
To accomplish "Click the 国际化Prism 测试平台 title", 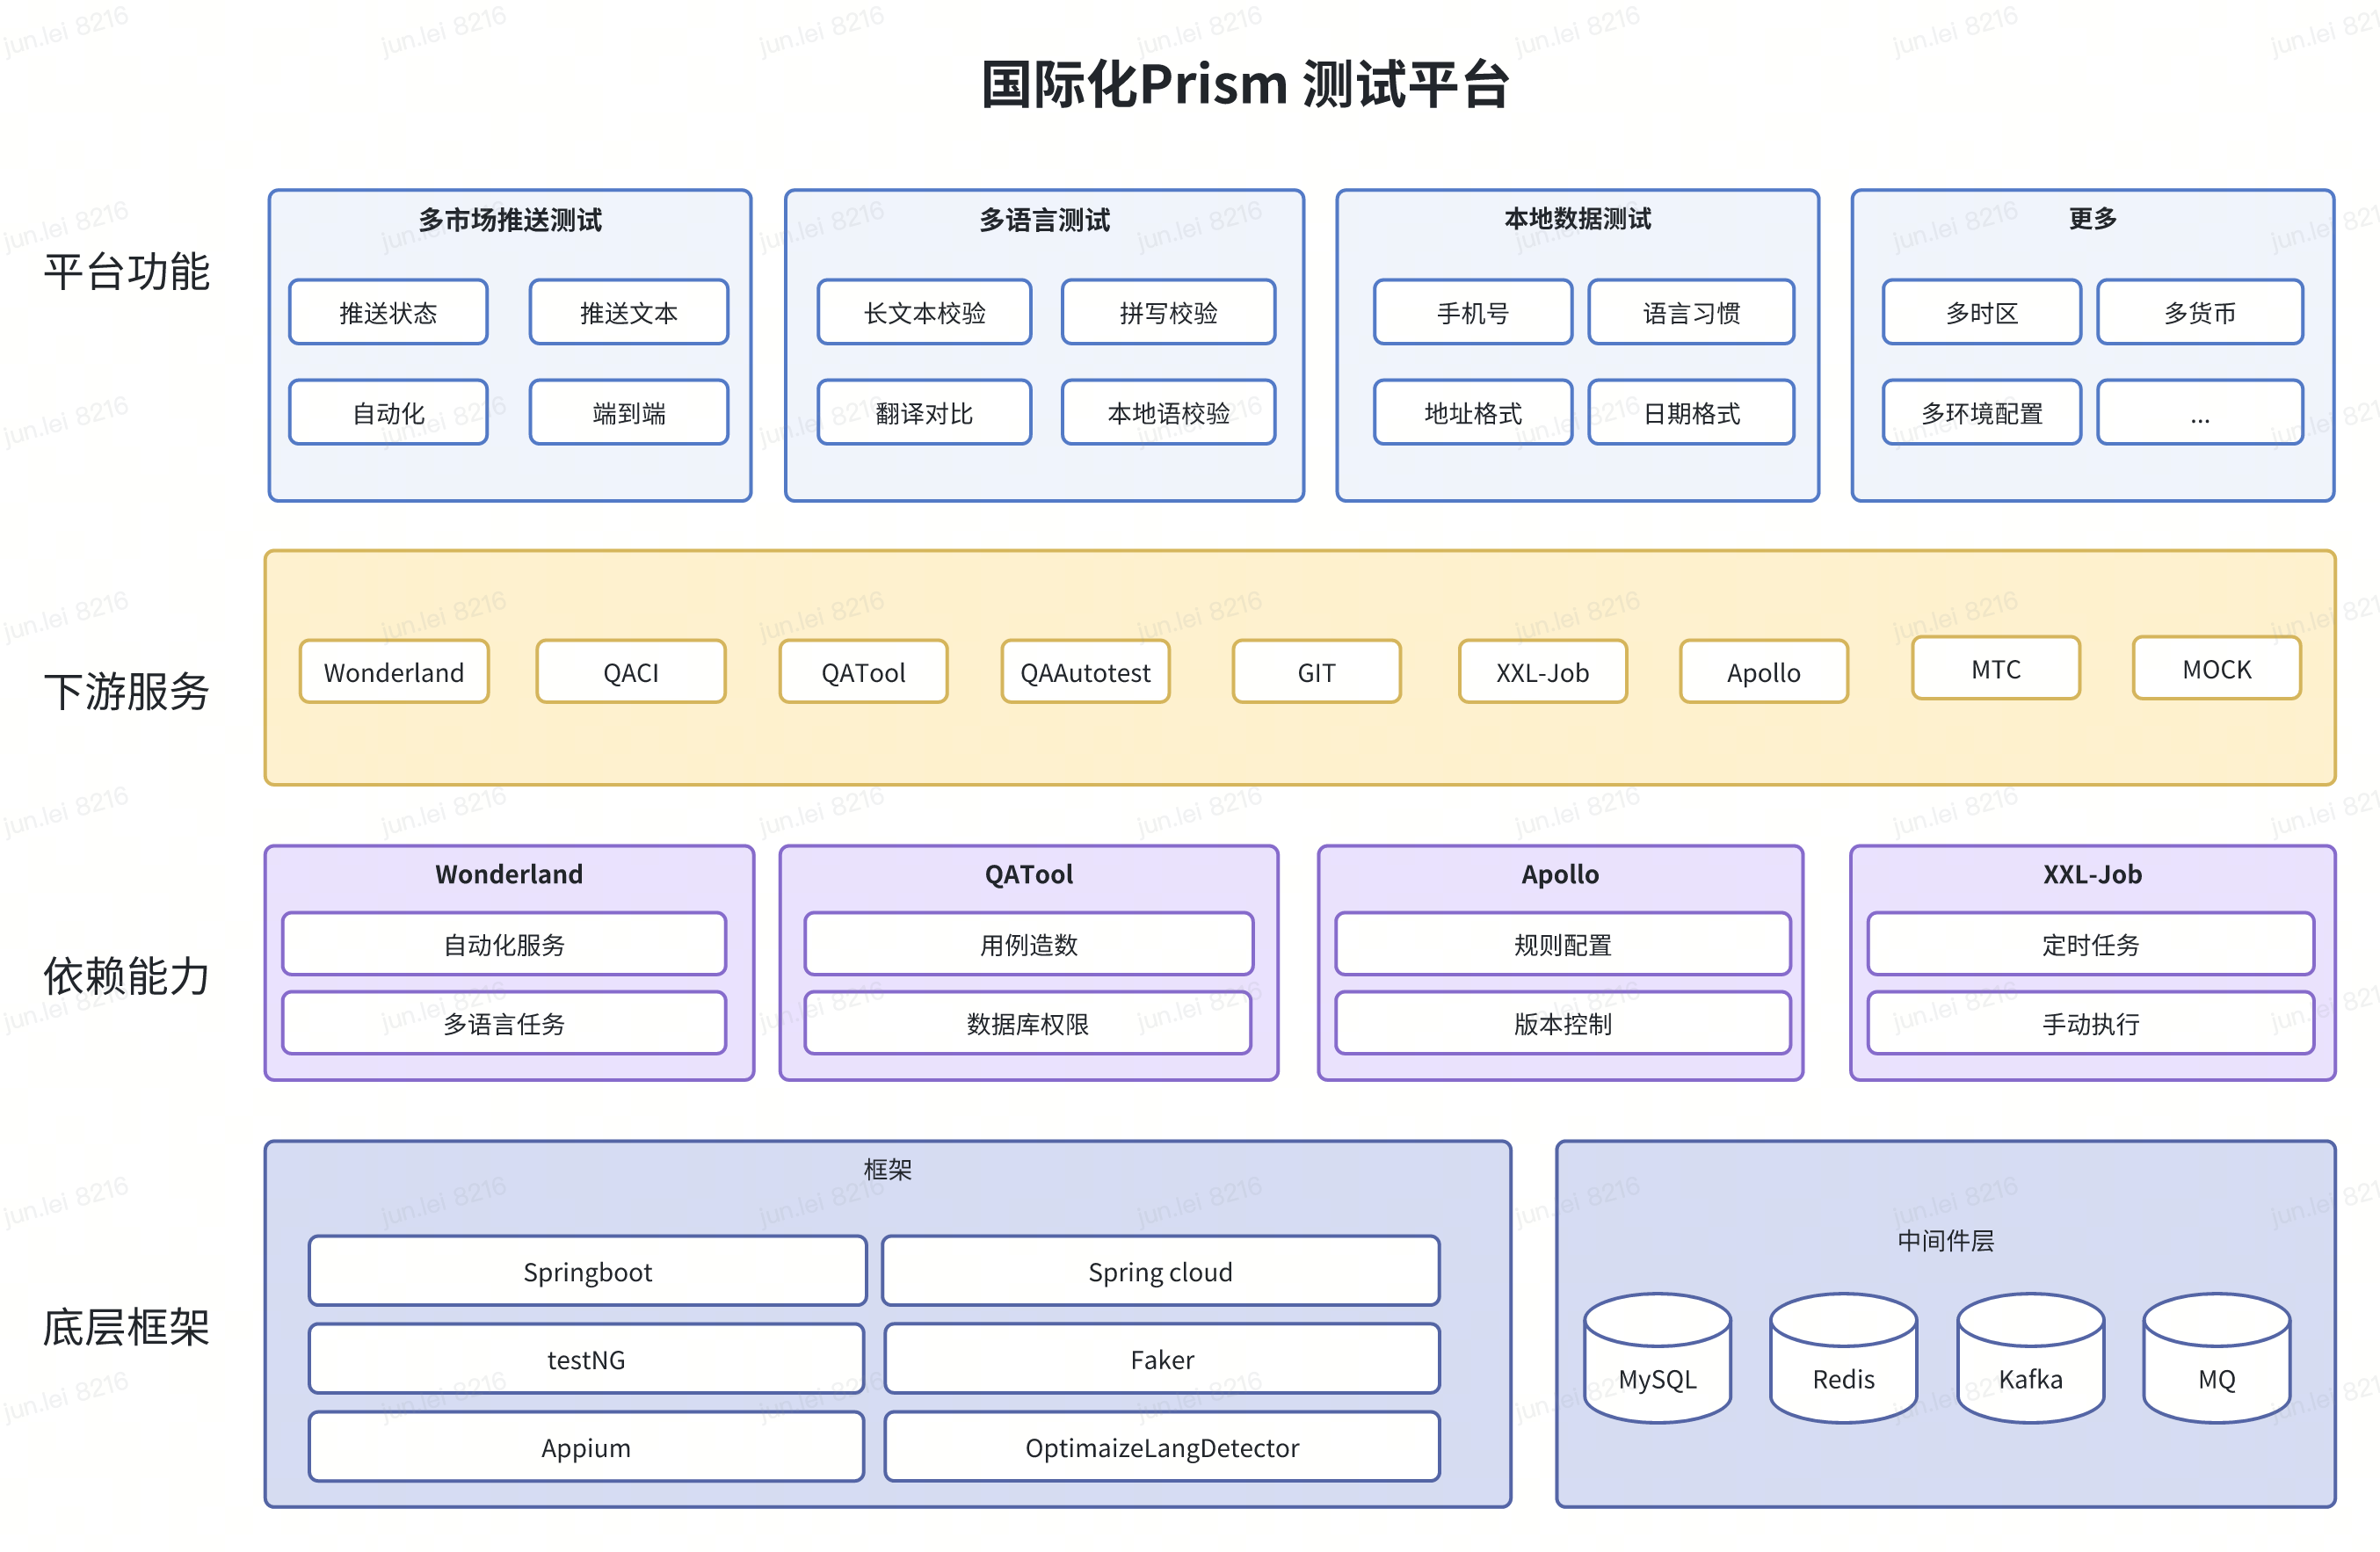I will (x=1244, y=84).
